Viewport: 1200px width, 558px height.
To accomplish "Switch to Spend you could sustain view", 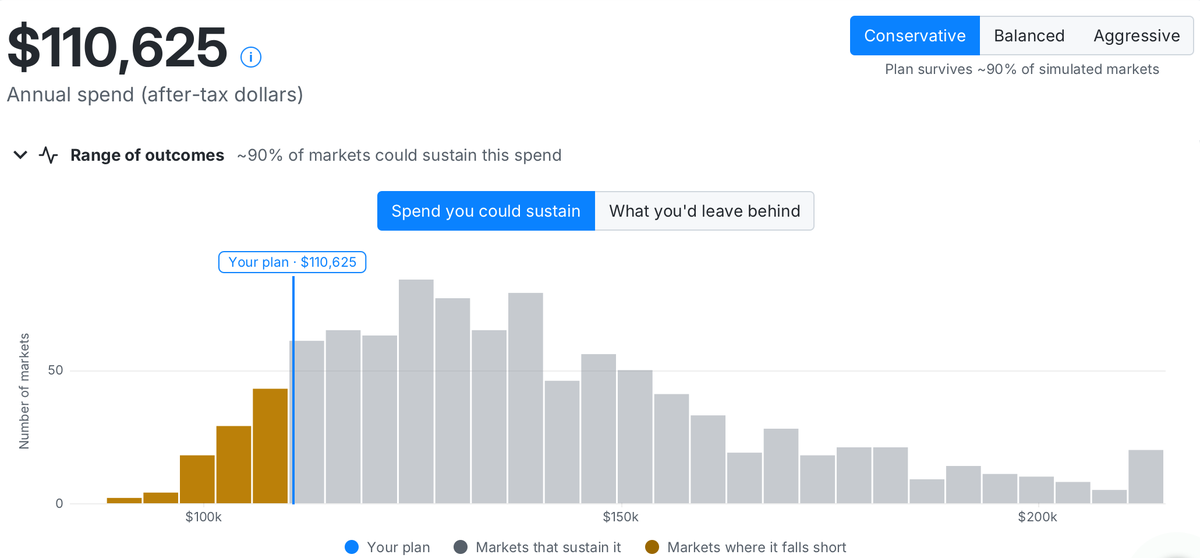I will [486, 211].
